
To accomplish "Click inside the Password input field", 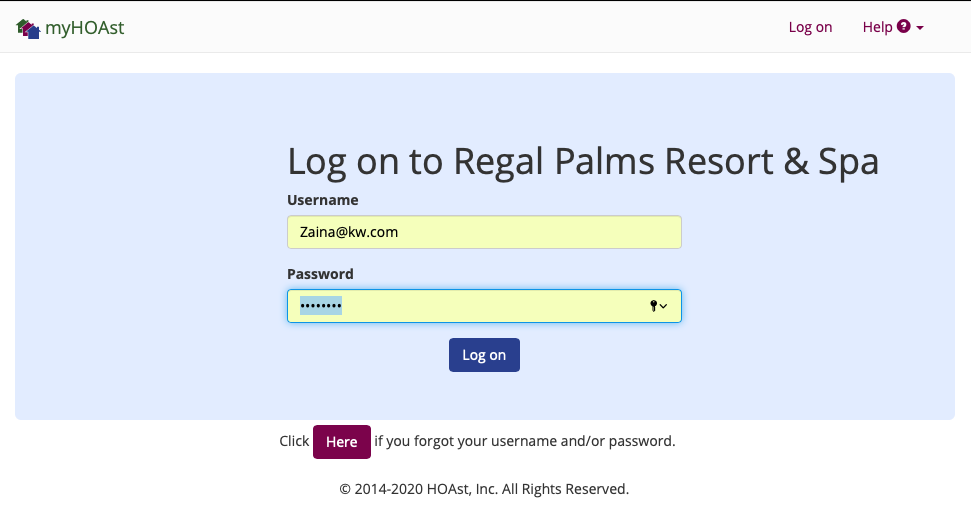I will pyautogui.click(x=484, y=306).
